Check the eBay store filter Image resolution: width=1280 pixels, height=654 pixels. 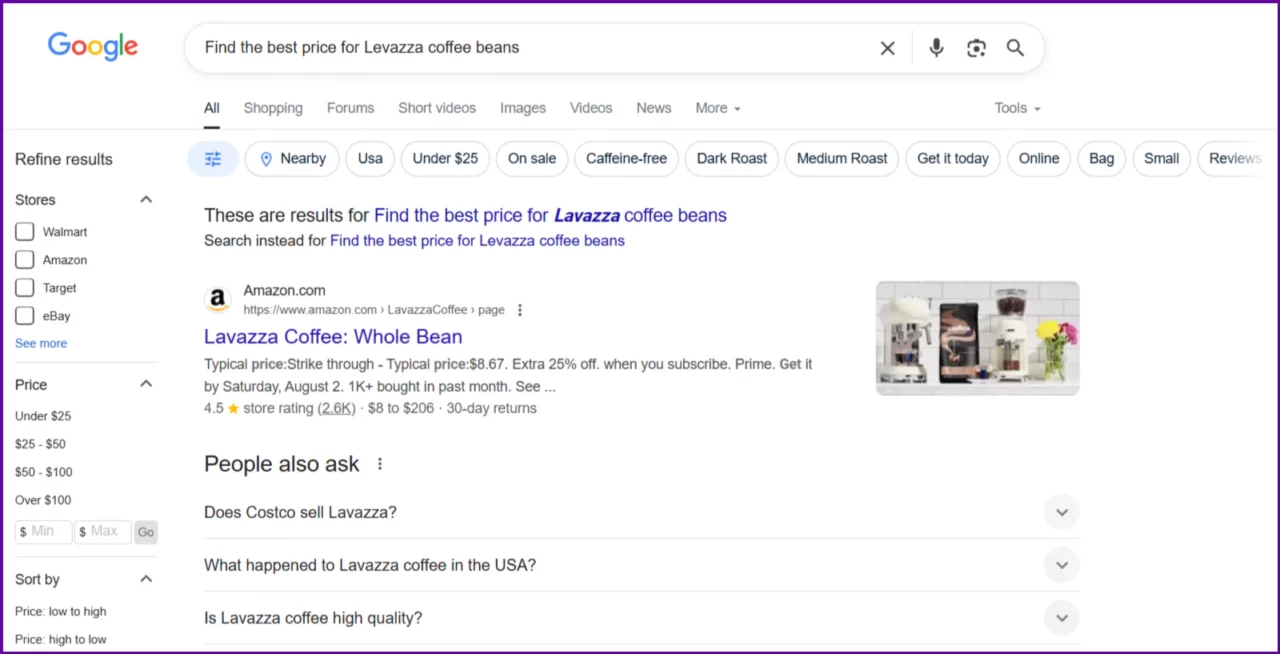click(x=24, y=315)
